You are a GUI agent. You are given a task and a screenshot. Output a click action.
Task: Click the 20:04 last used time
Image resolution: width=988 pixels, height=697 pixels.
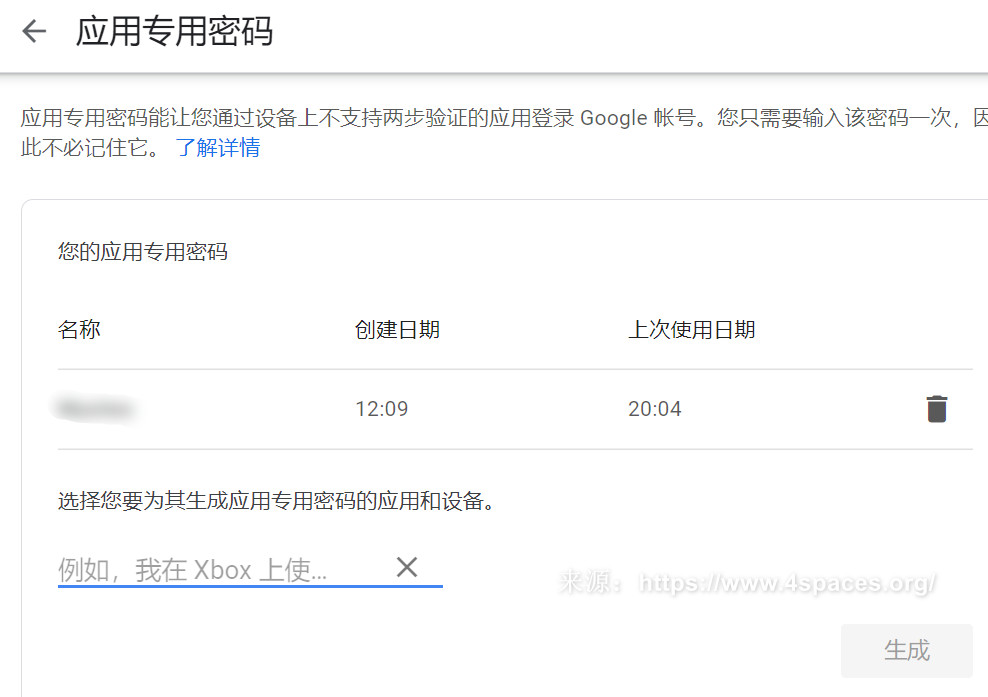(x=654, y=409)
